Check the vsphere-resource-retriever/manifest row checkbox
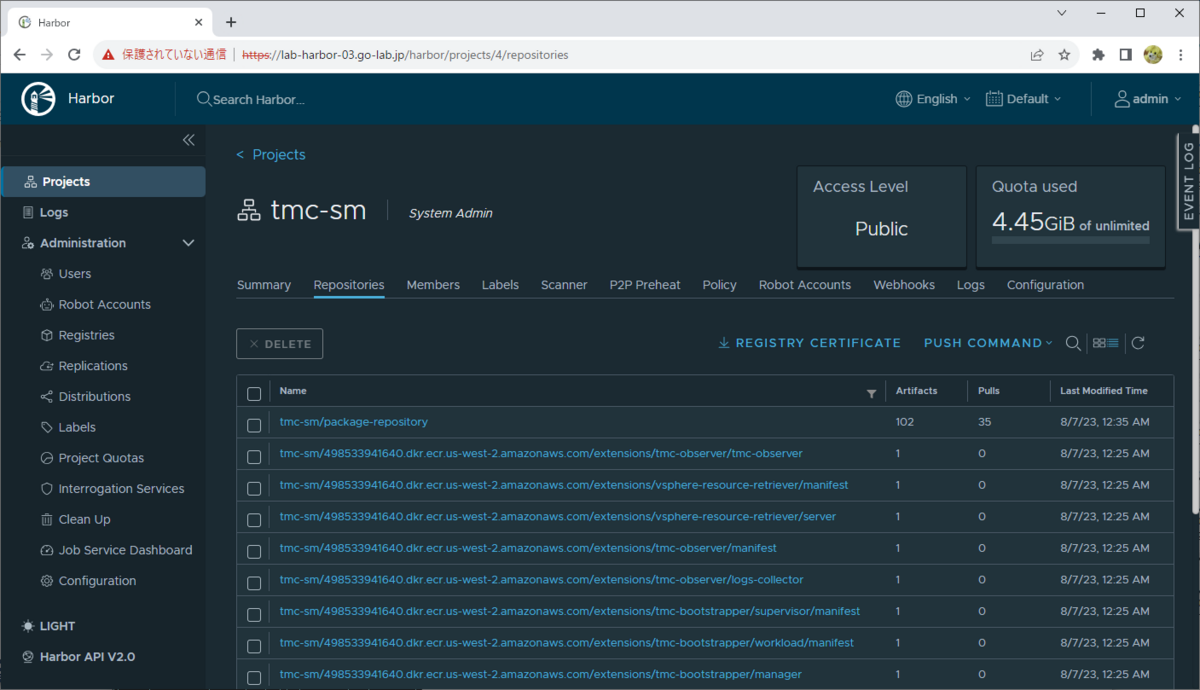1200x690 pixels. click(254, 488)
